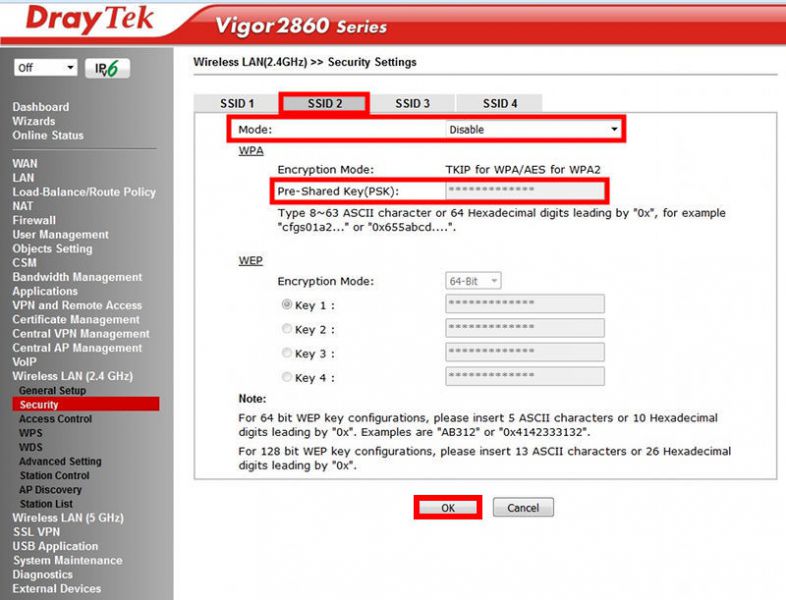The width and height of the screenshot is (786, 600).
Task: Open Load-Balance/Route Policy menu
Action: tap(84, 192)
